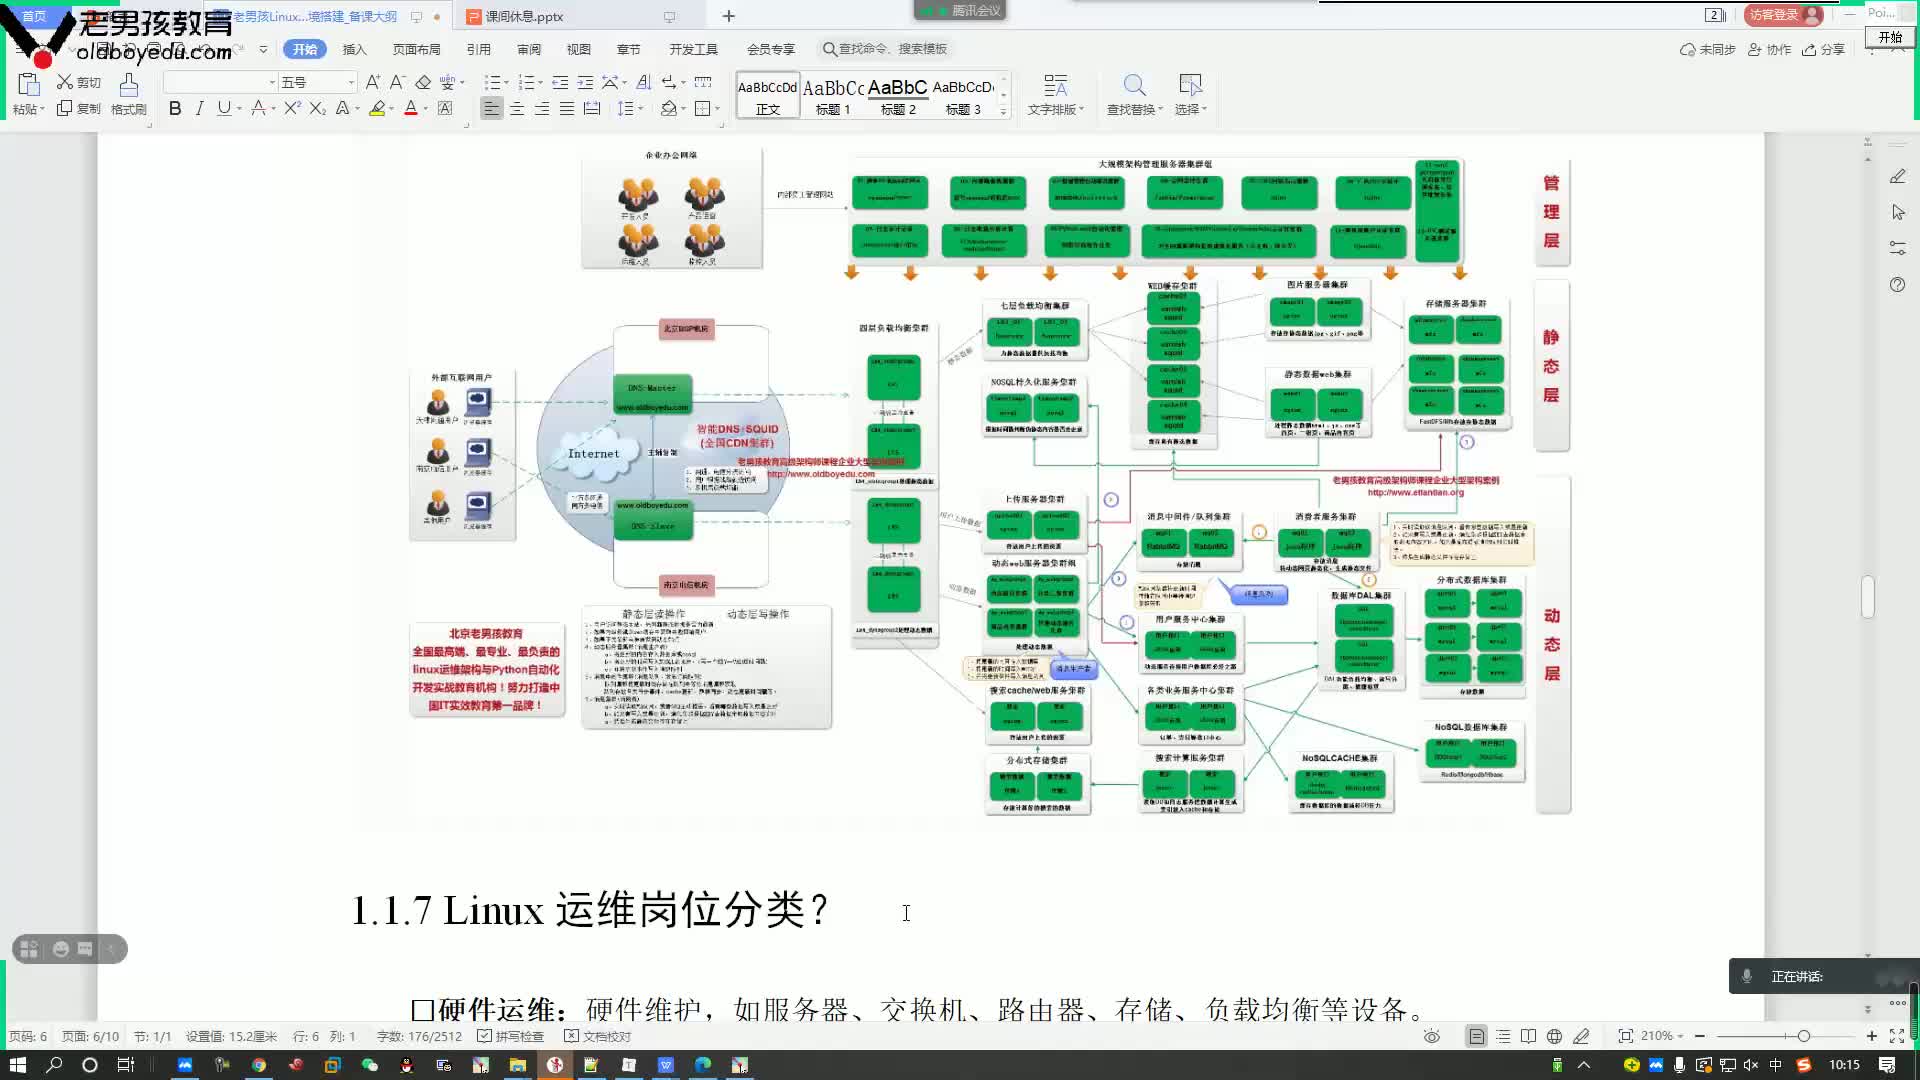This screenshot has width=1920, height=1080.
Task: Open writing mode pencil in status bar
Action: (1581, 1036)
